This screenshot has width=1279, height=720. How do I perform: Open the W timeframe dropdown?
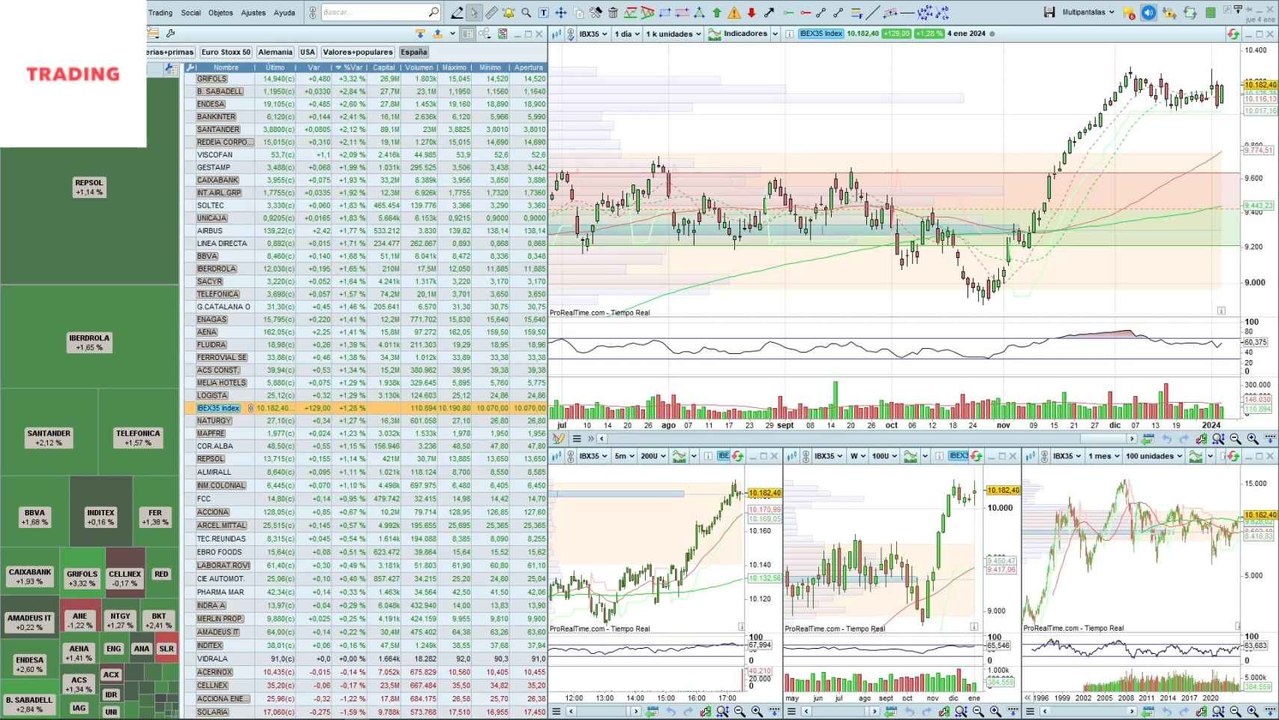pyautogui.click(x=857, y=456)
